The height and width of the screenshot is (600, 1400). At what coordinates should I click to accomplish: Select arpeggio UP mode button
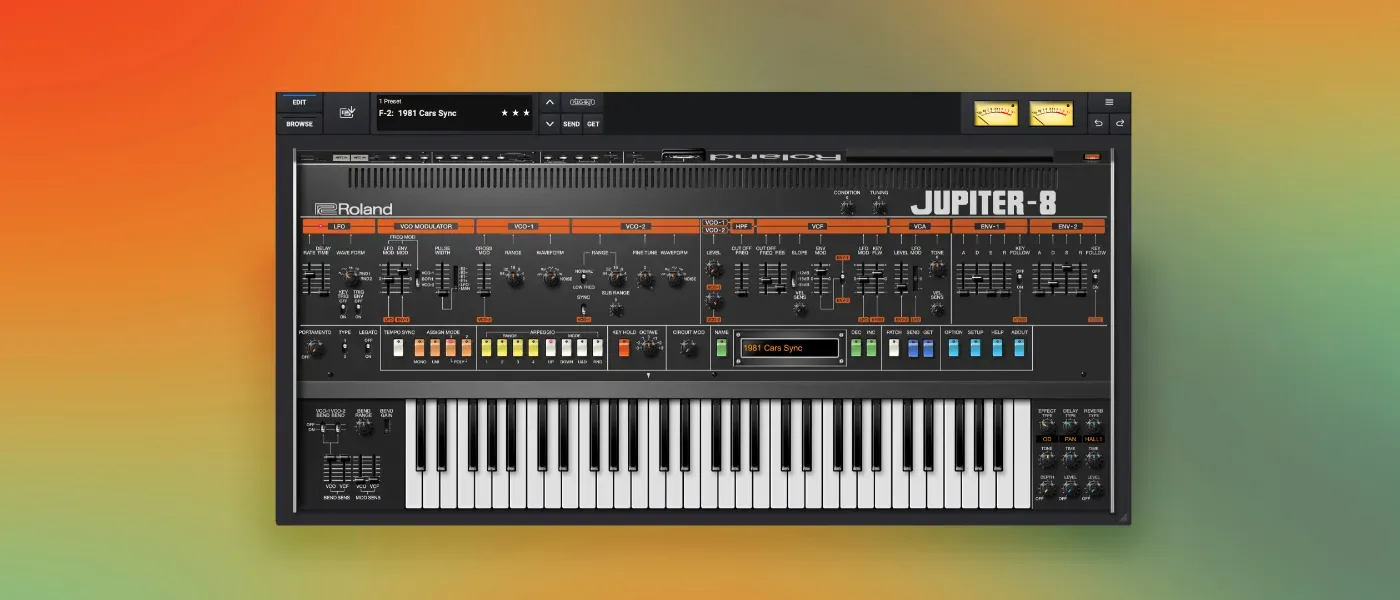click(551, 347)
